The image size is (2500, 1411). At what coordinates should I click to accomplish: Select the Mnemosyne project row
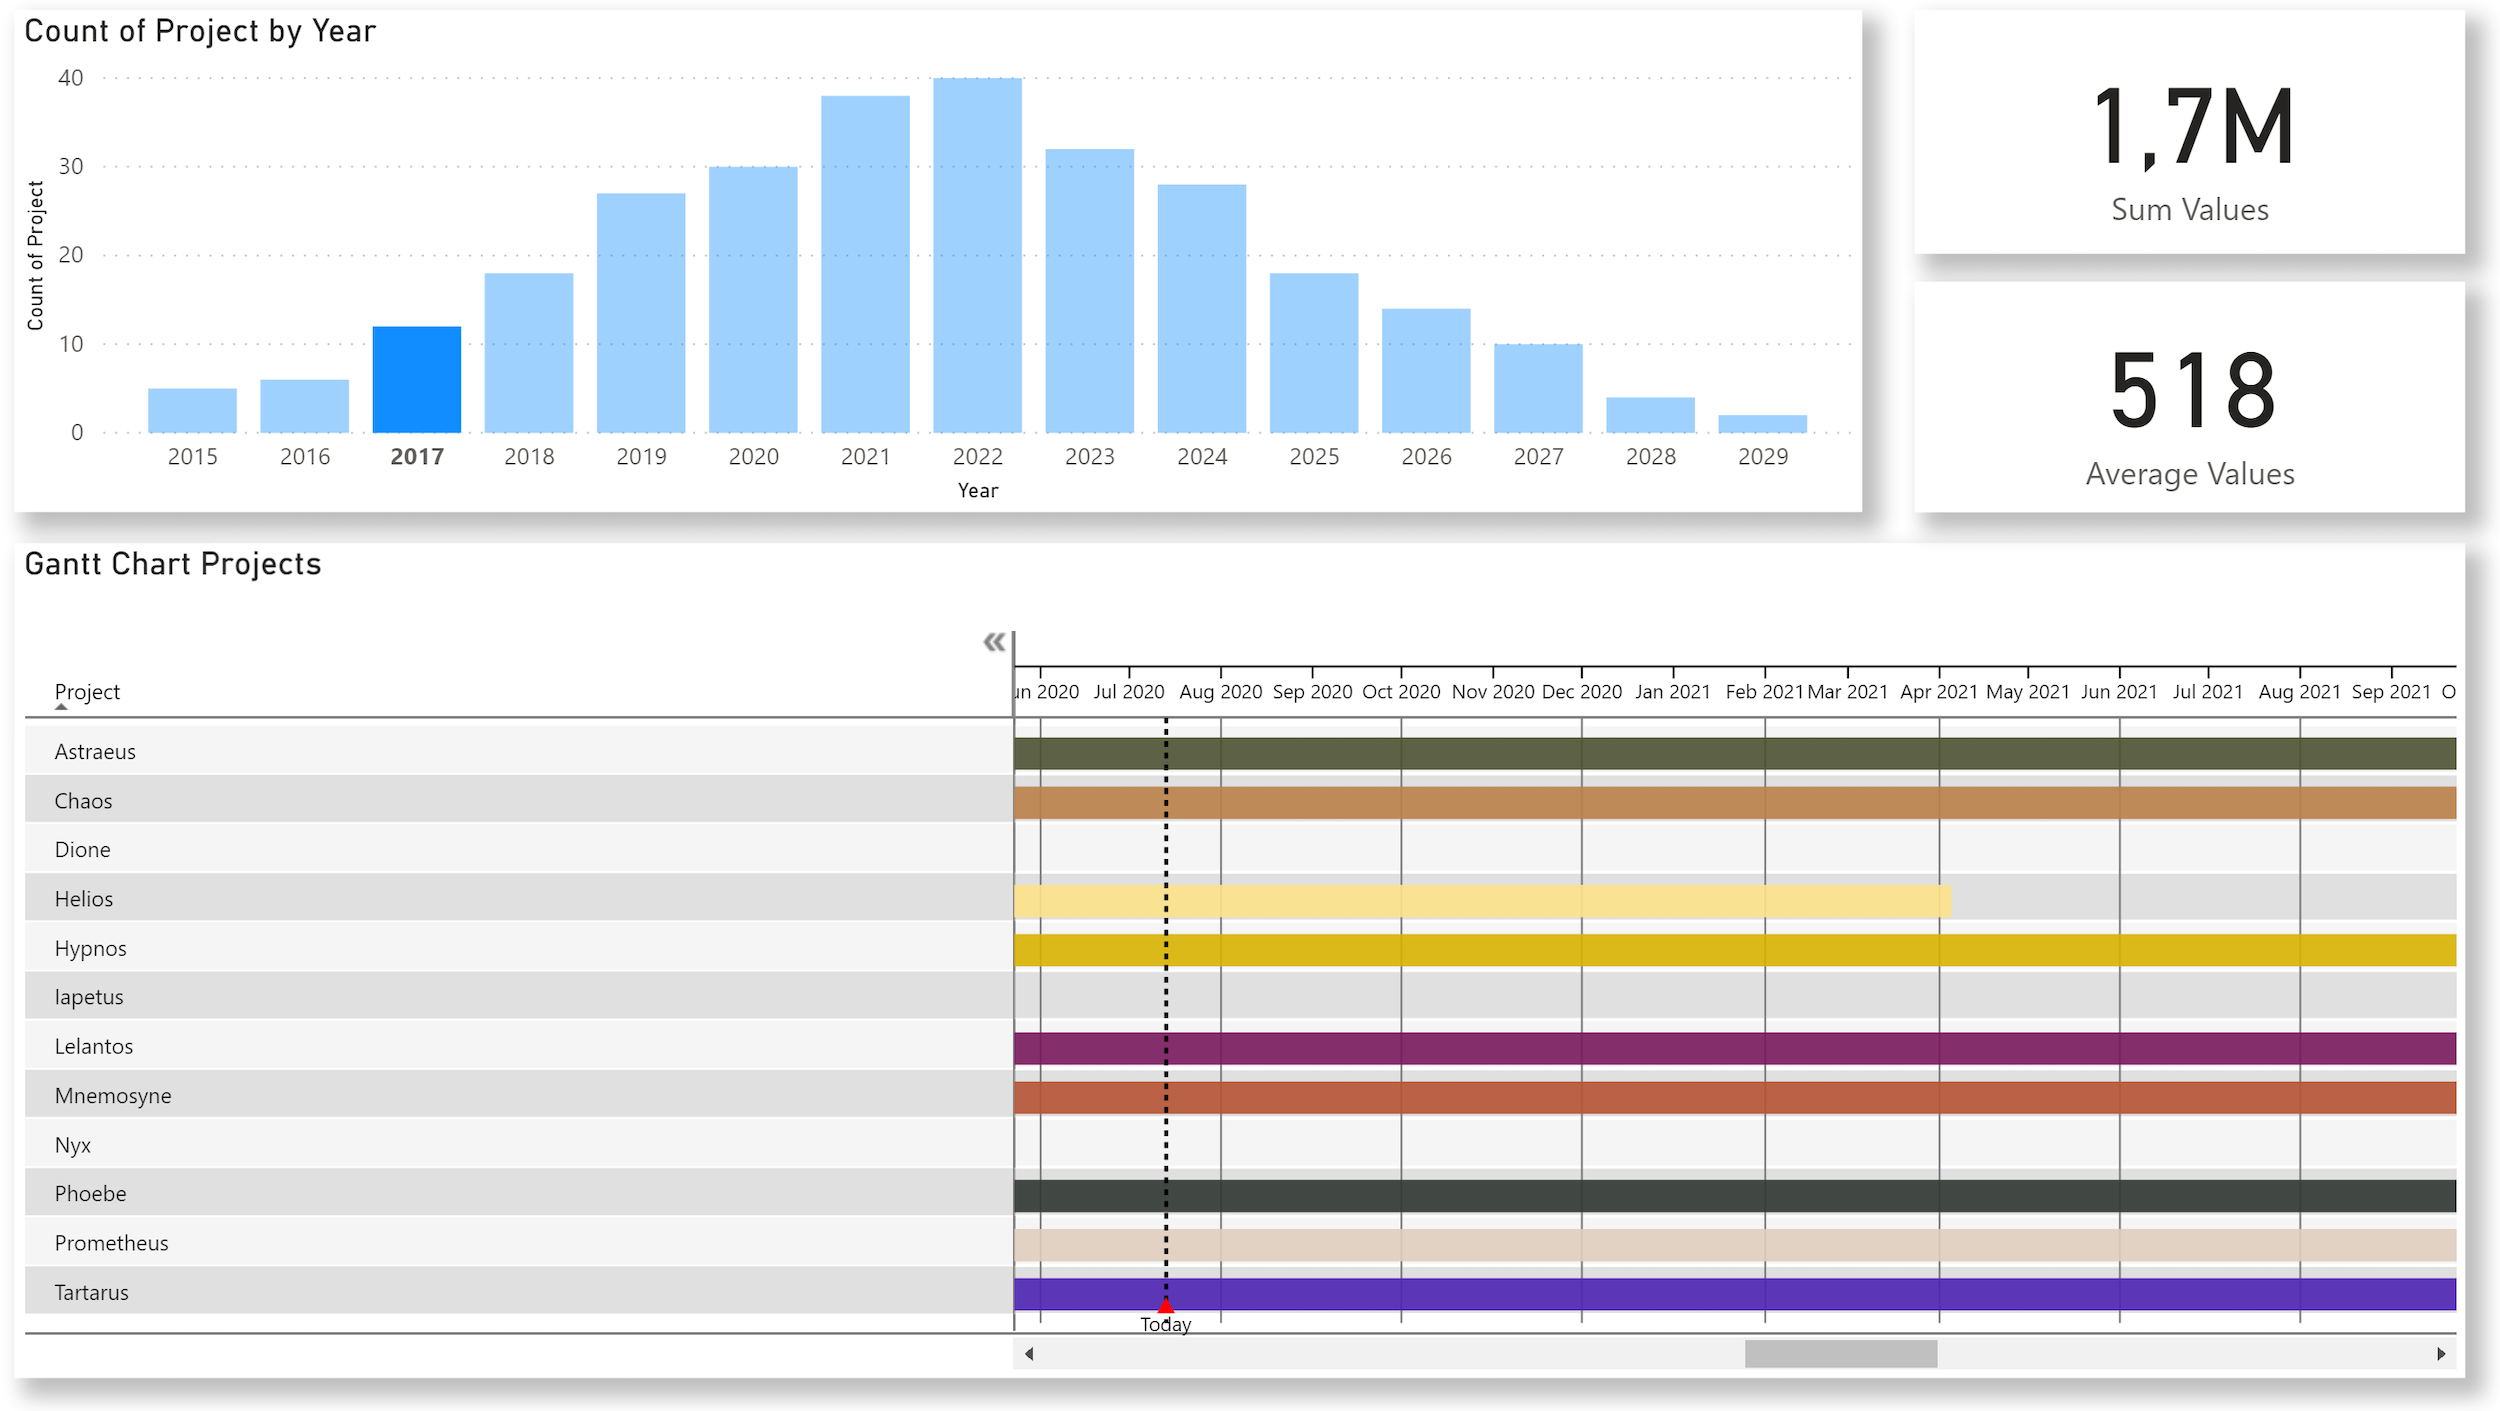click(x=113, y=1096)
